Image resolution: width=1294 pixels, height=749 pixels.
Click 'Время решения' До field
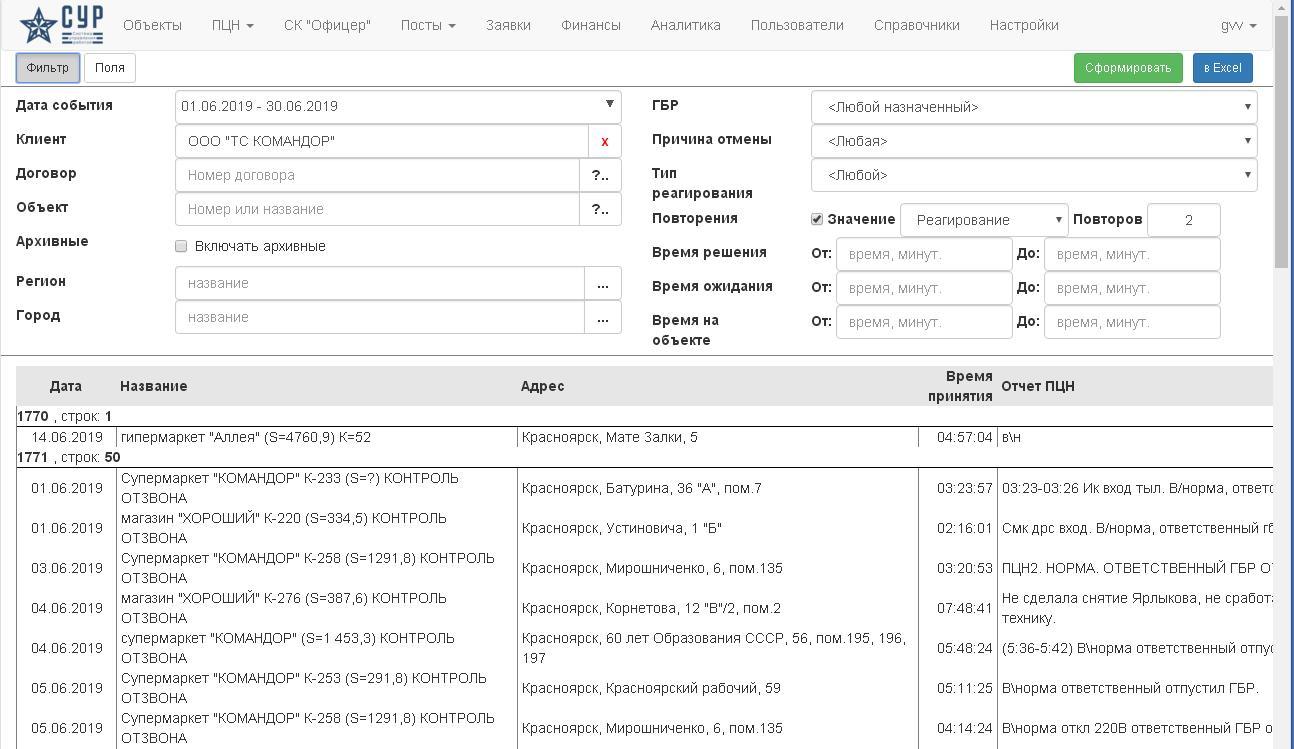point(1132,254)
